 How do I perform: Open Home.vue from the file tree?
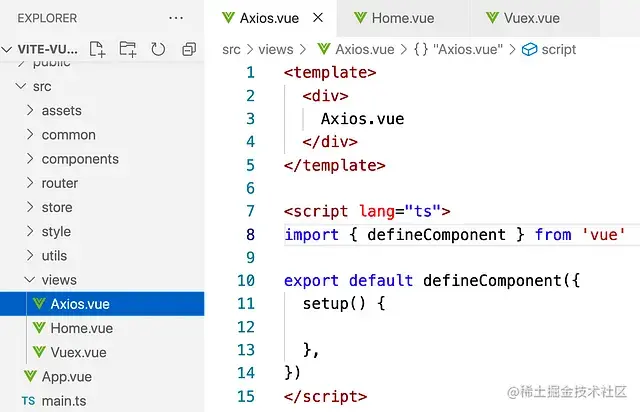point(102,328)
